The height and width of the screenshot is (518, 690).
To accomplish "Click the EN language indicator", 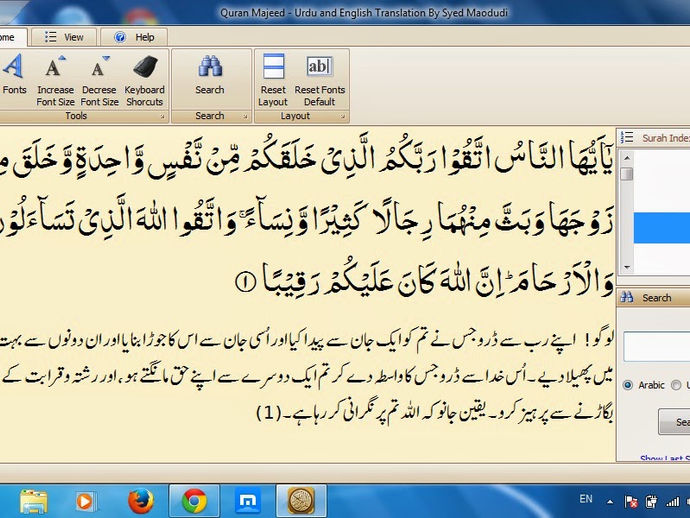I will [x=586, y=499].
